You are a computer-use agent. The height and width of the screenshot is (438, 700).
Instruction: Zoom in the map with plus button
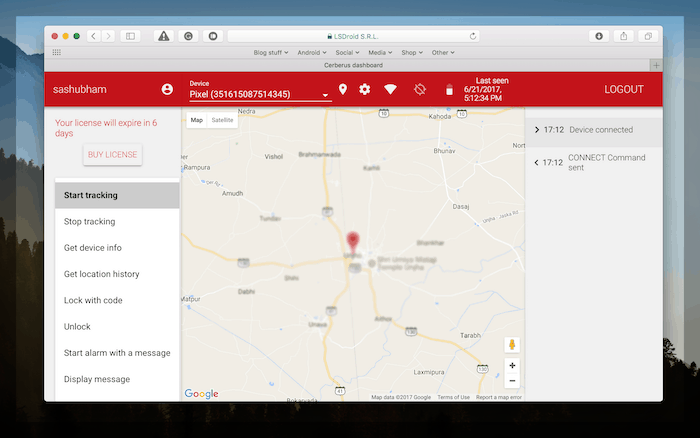512,366
